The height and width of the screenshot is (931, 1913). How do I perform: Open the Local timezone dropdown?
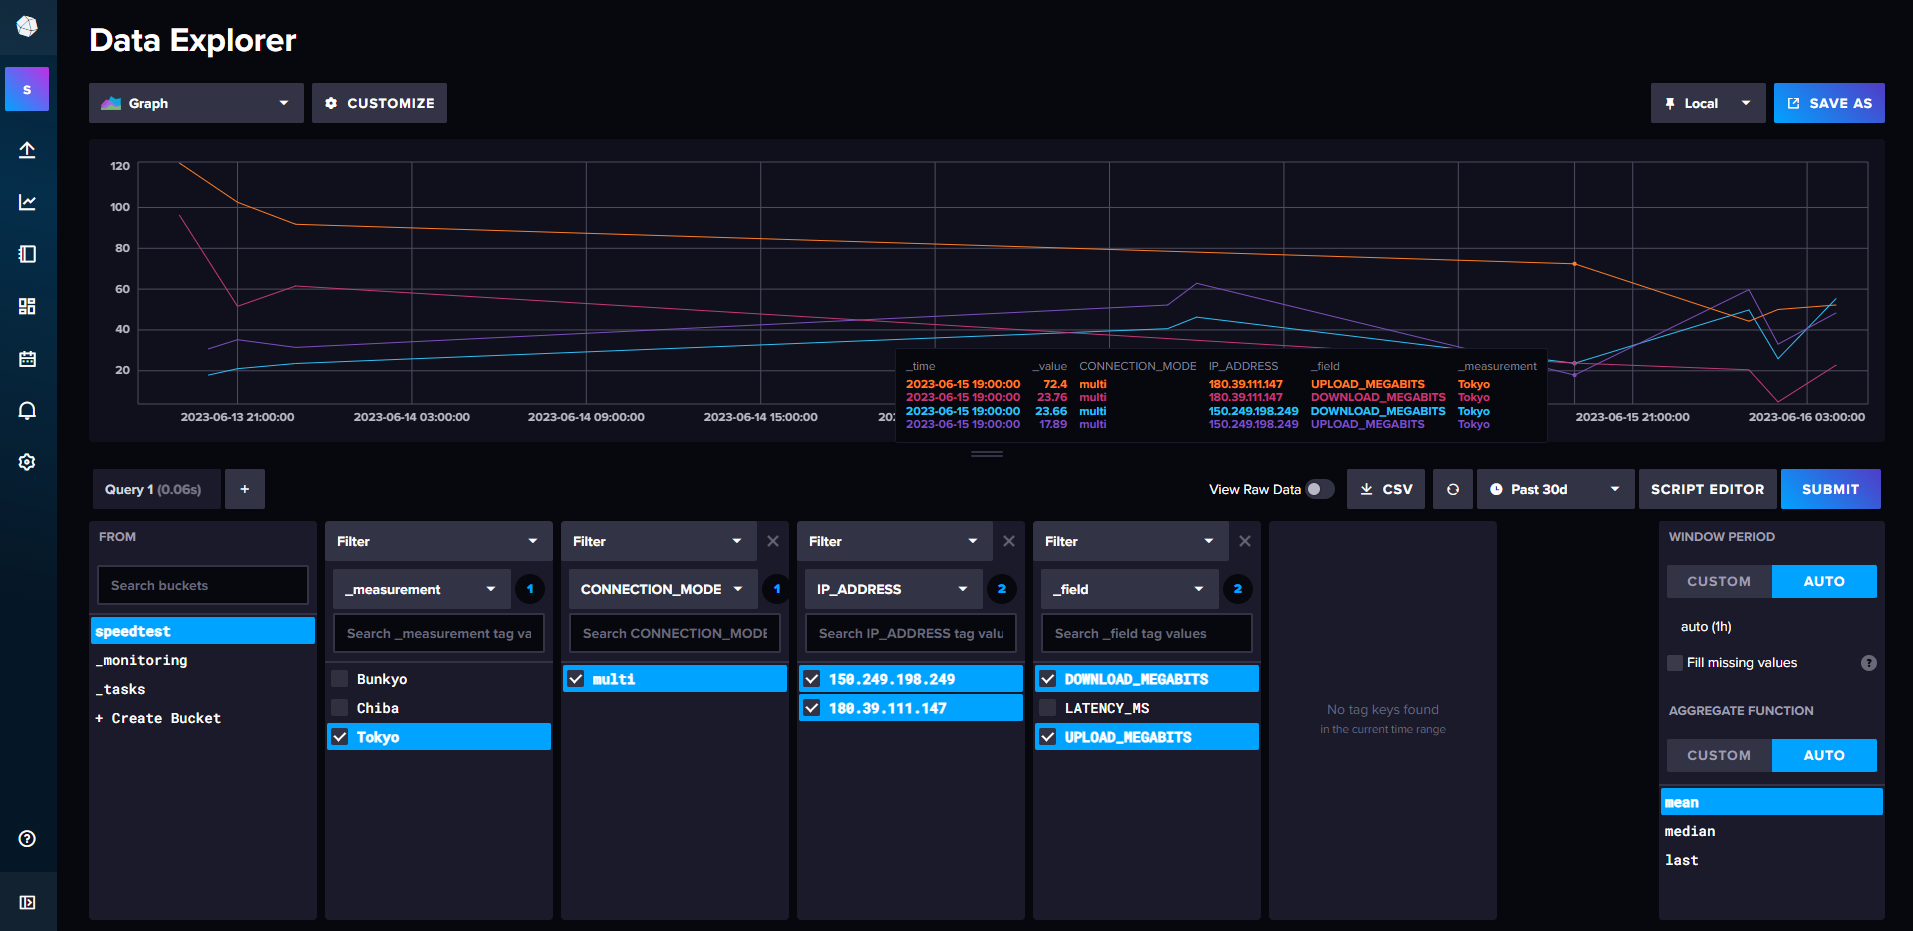coord(1707,103)
